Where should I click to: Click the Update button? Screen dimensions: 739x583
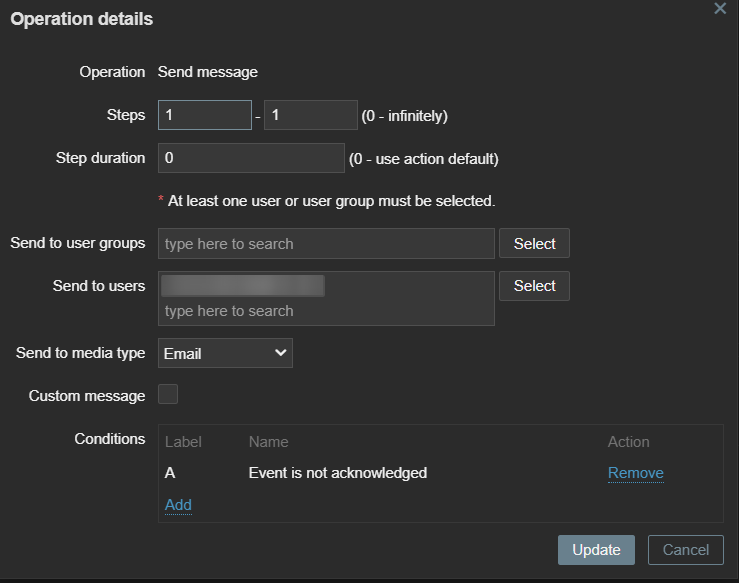(596, 550)
